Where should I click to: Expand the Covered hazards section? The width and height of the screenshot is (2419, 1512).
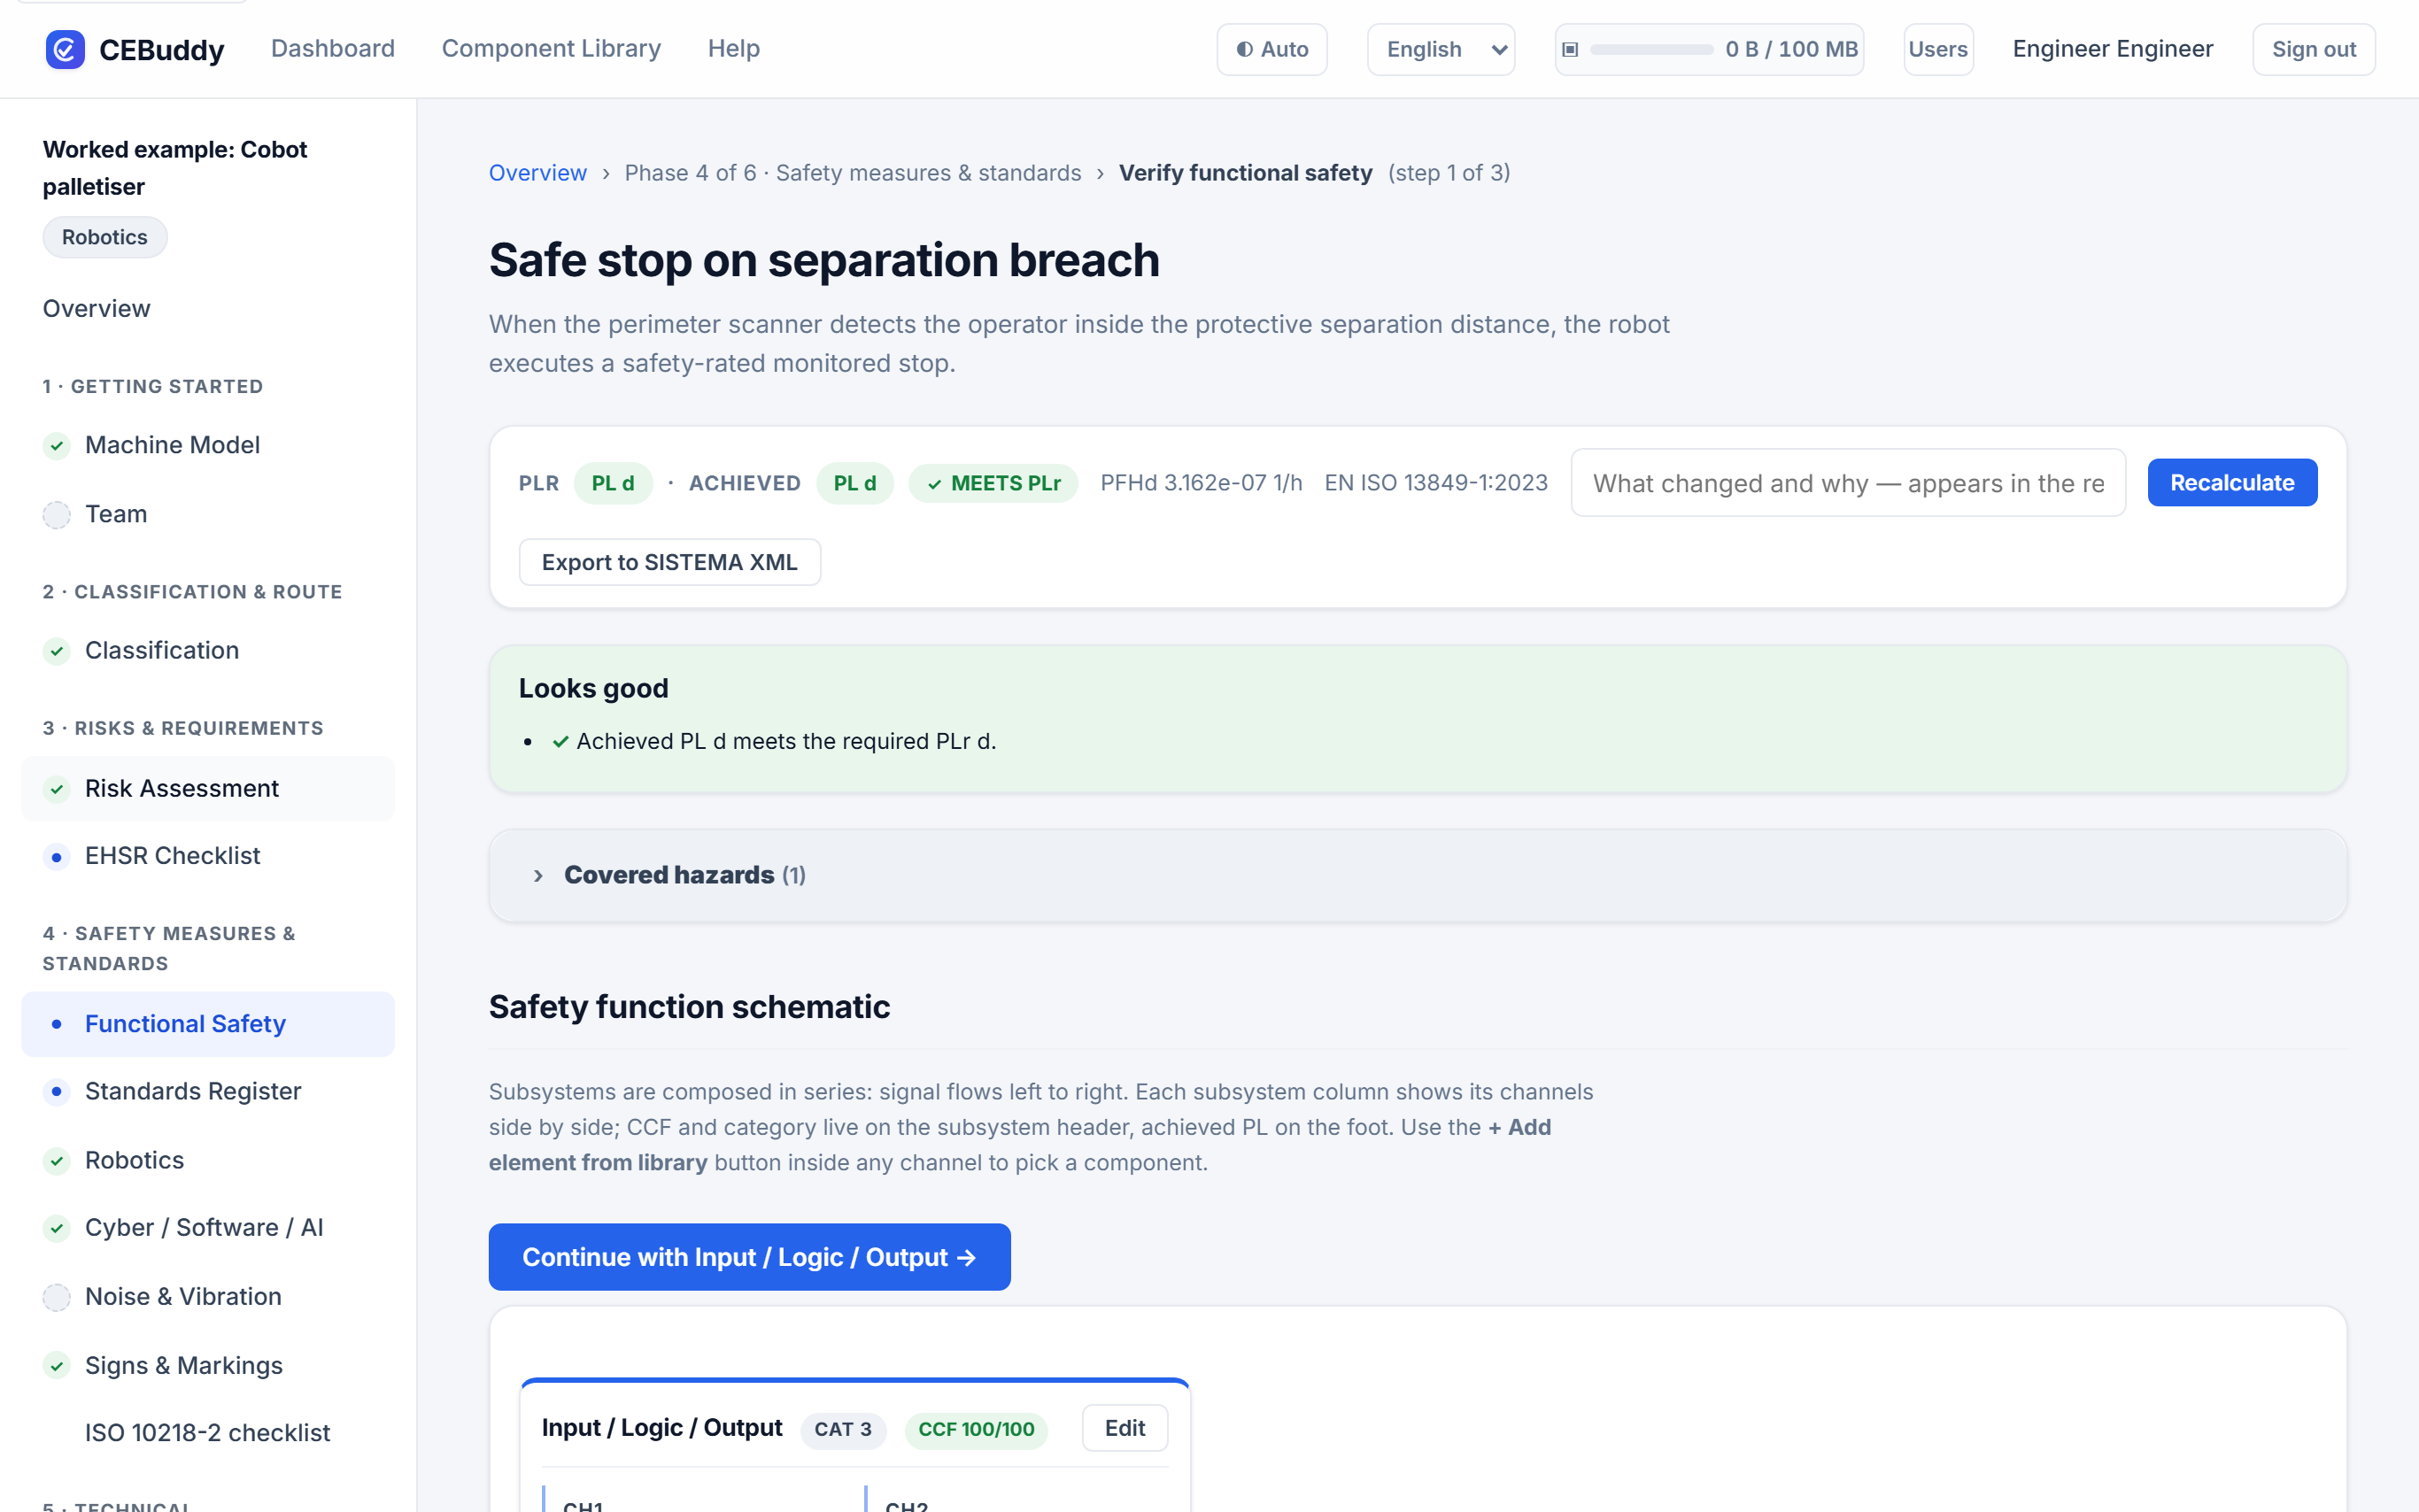click(x=1417, y=875)
